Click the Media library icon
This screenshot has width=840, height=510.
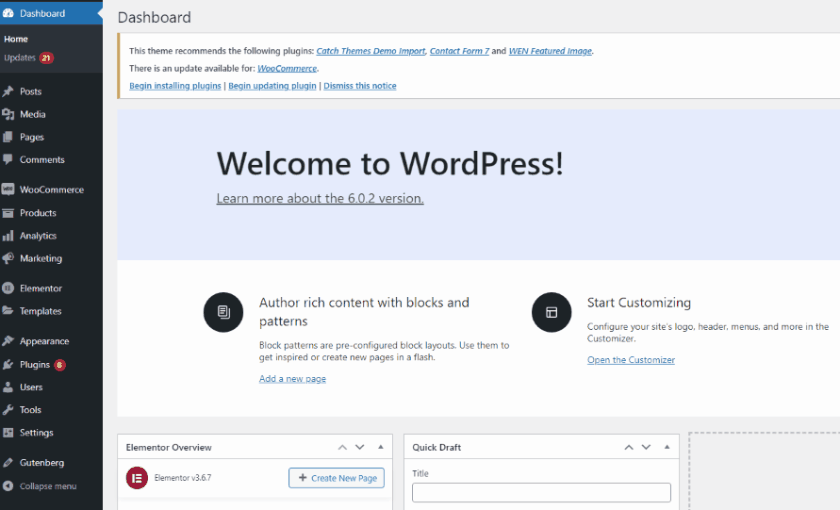pos(8,114)
